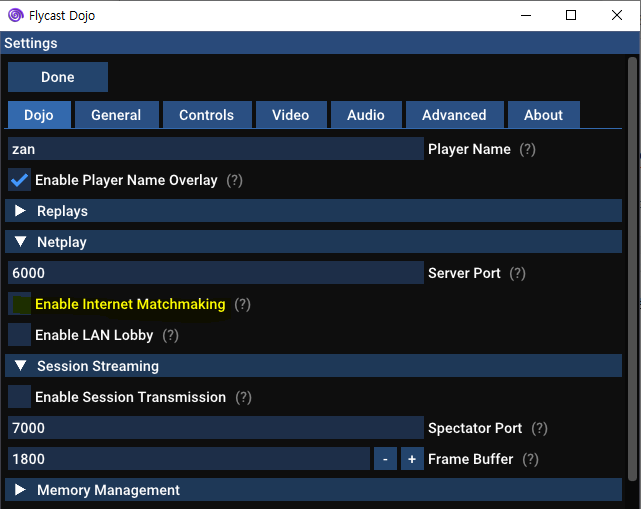Increase Frame Buffer with plus button
This screenshot has height=509, width=641.
pos(412,459)
